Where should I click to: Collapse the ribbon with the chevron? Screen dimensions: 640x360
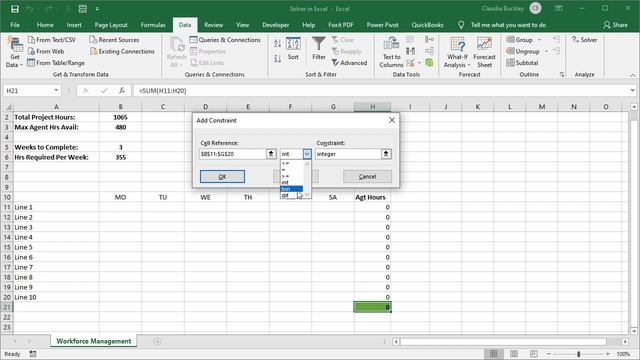(632, 75)
